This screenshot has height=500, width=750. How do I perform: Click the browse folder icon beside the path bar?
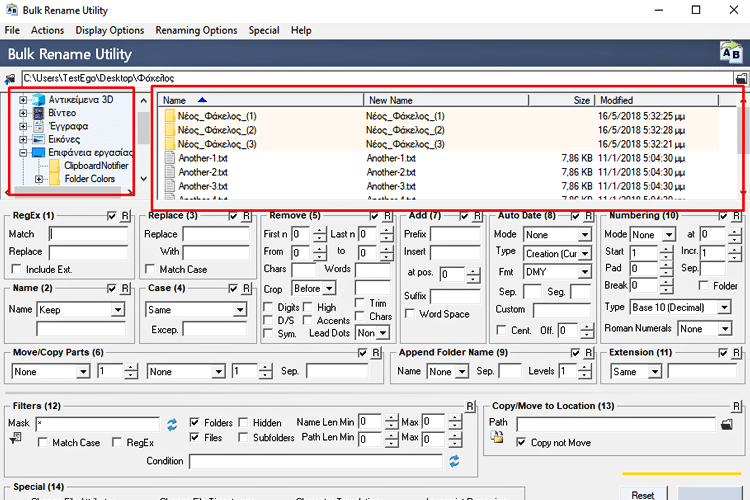click(x=740, y=78)
